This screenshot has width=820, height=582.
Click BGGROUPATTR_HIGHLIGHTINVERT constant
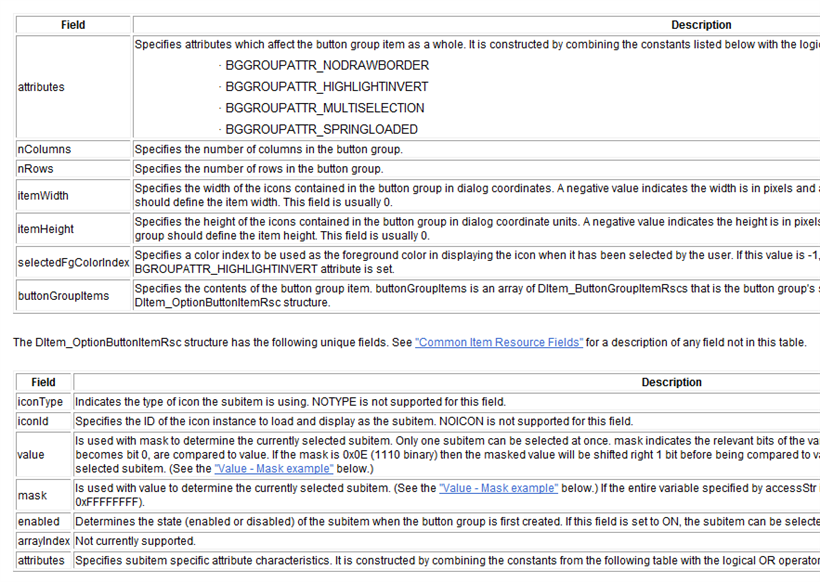[x=327, y=87]
